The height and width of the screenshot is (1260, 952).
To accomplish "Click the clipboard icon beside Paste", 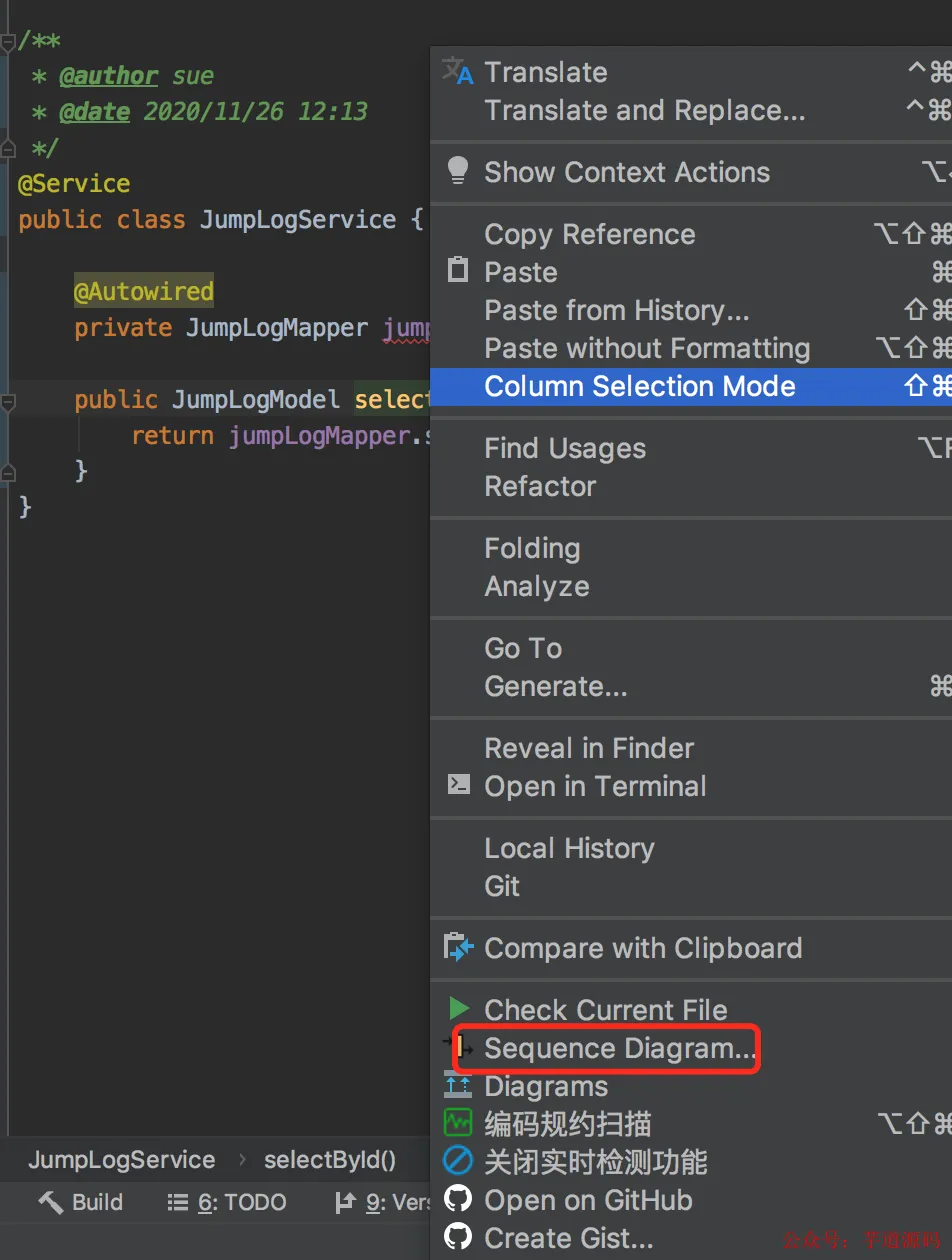I will coord(458,270).
